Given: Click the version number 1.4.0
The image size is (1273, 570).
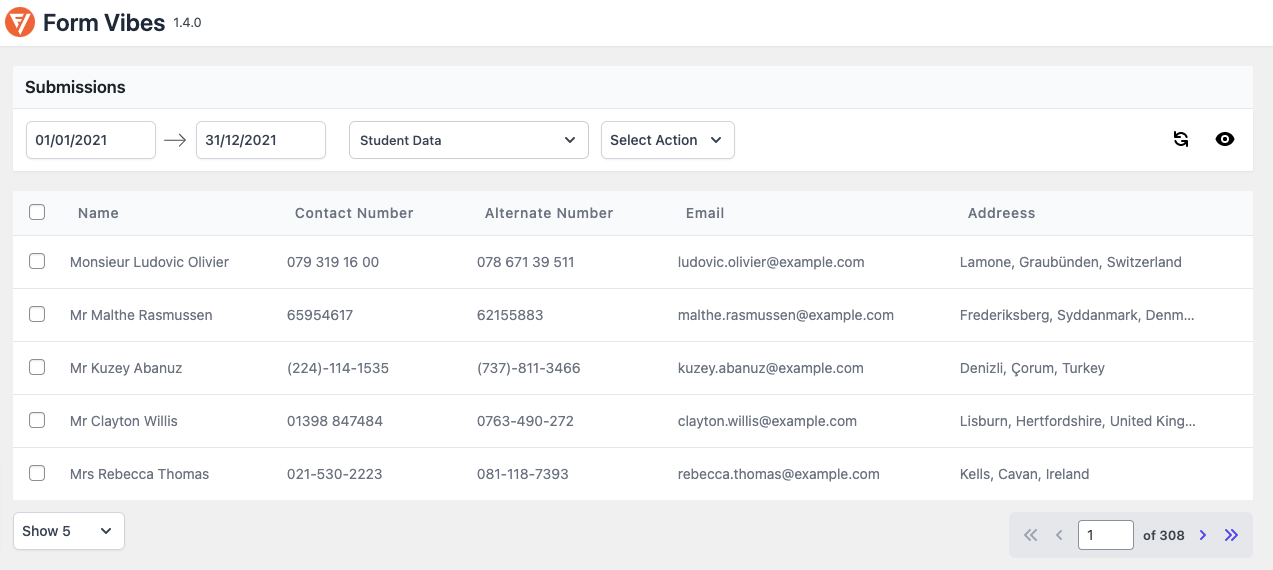Looking at the screenshot, I should [187, 22].
